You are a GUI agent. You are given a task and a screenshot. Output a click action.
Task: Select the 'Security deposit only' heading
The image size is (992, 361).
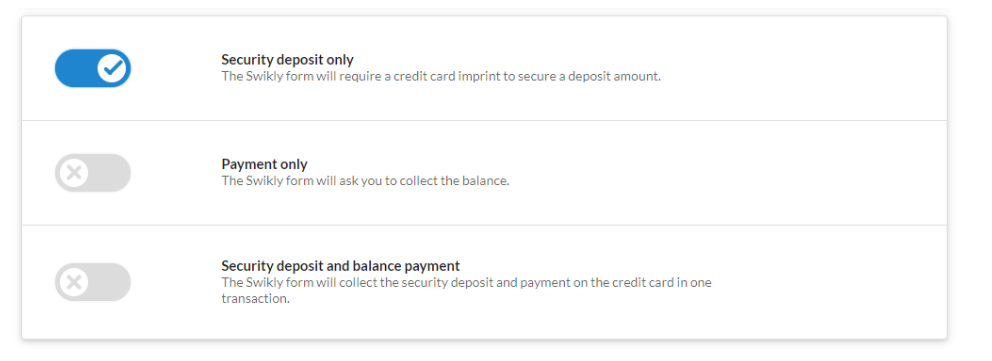(x=287, y=59)
